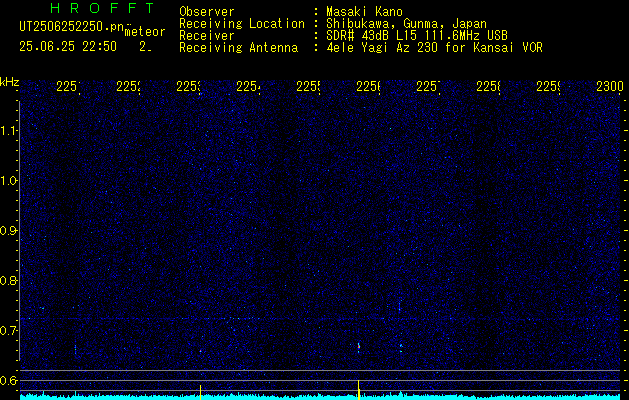The height and width of the screenshot is (400, 629).
Task: Click the 2254 time axis label
Action: click(248, 87)
